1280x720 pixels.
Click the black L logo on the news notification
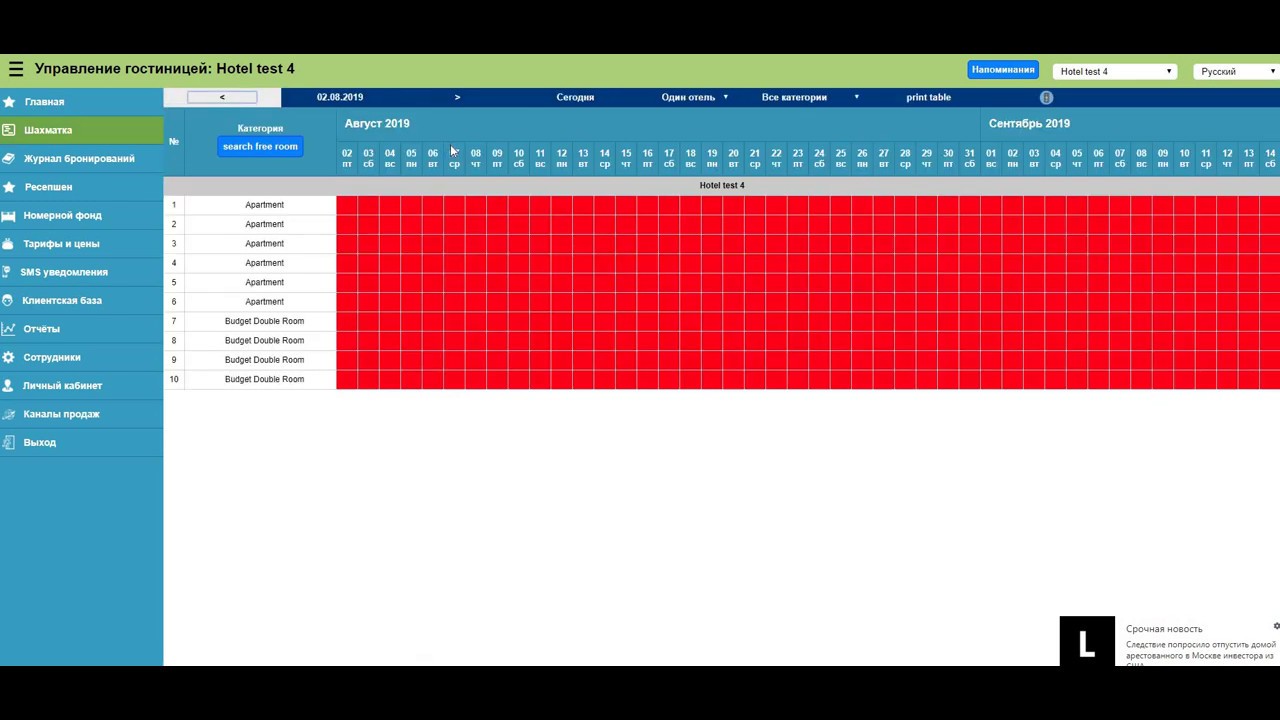[1087, 641]
